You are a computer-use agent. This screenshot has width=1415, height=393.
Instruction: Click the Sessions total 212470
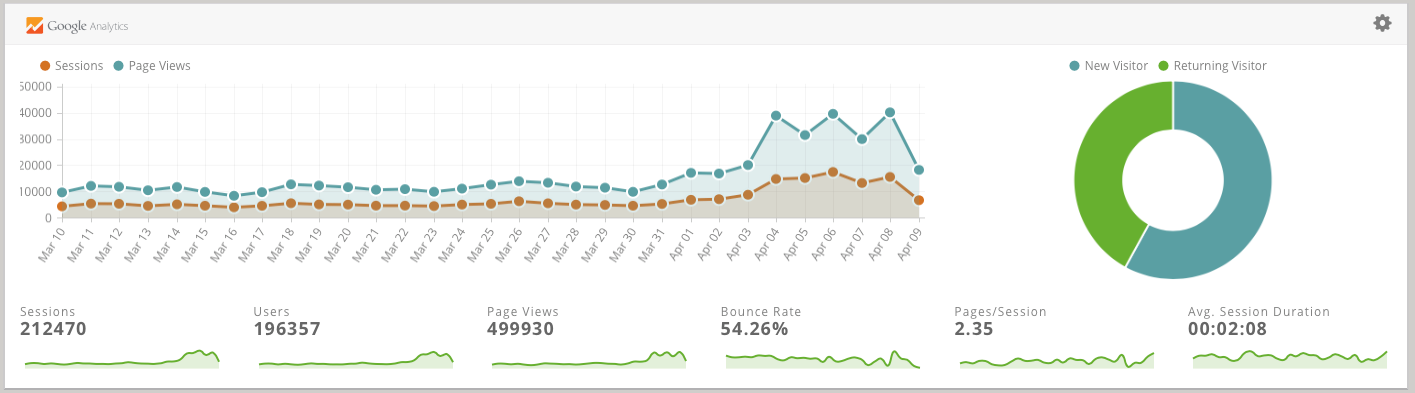click(x=53, y=329)
